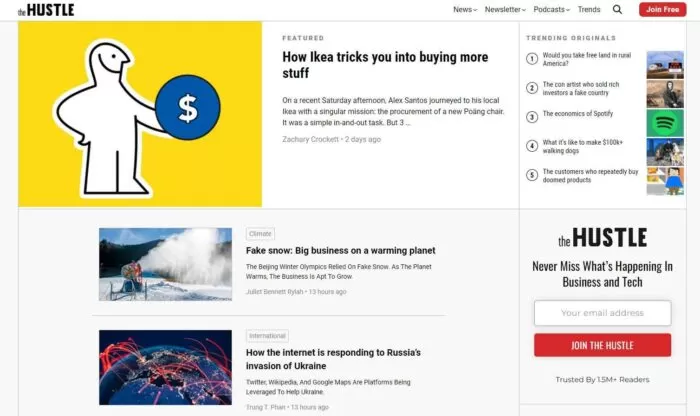Select the Climate category tag

click(260, 234)
